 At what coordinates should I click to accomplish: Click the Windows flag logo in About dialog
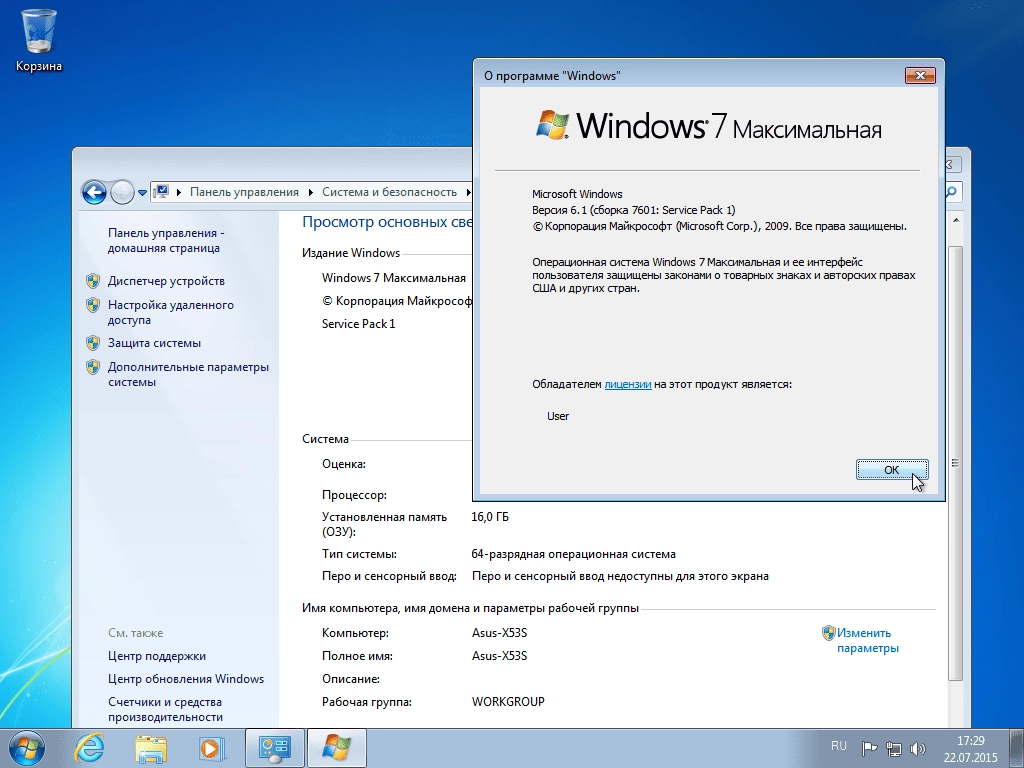(x=552, y=125)
